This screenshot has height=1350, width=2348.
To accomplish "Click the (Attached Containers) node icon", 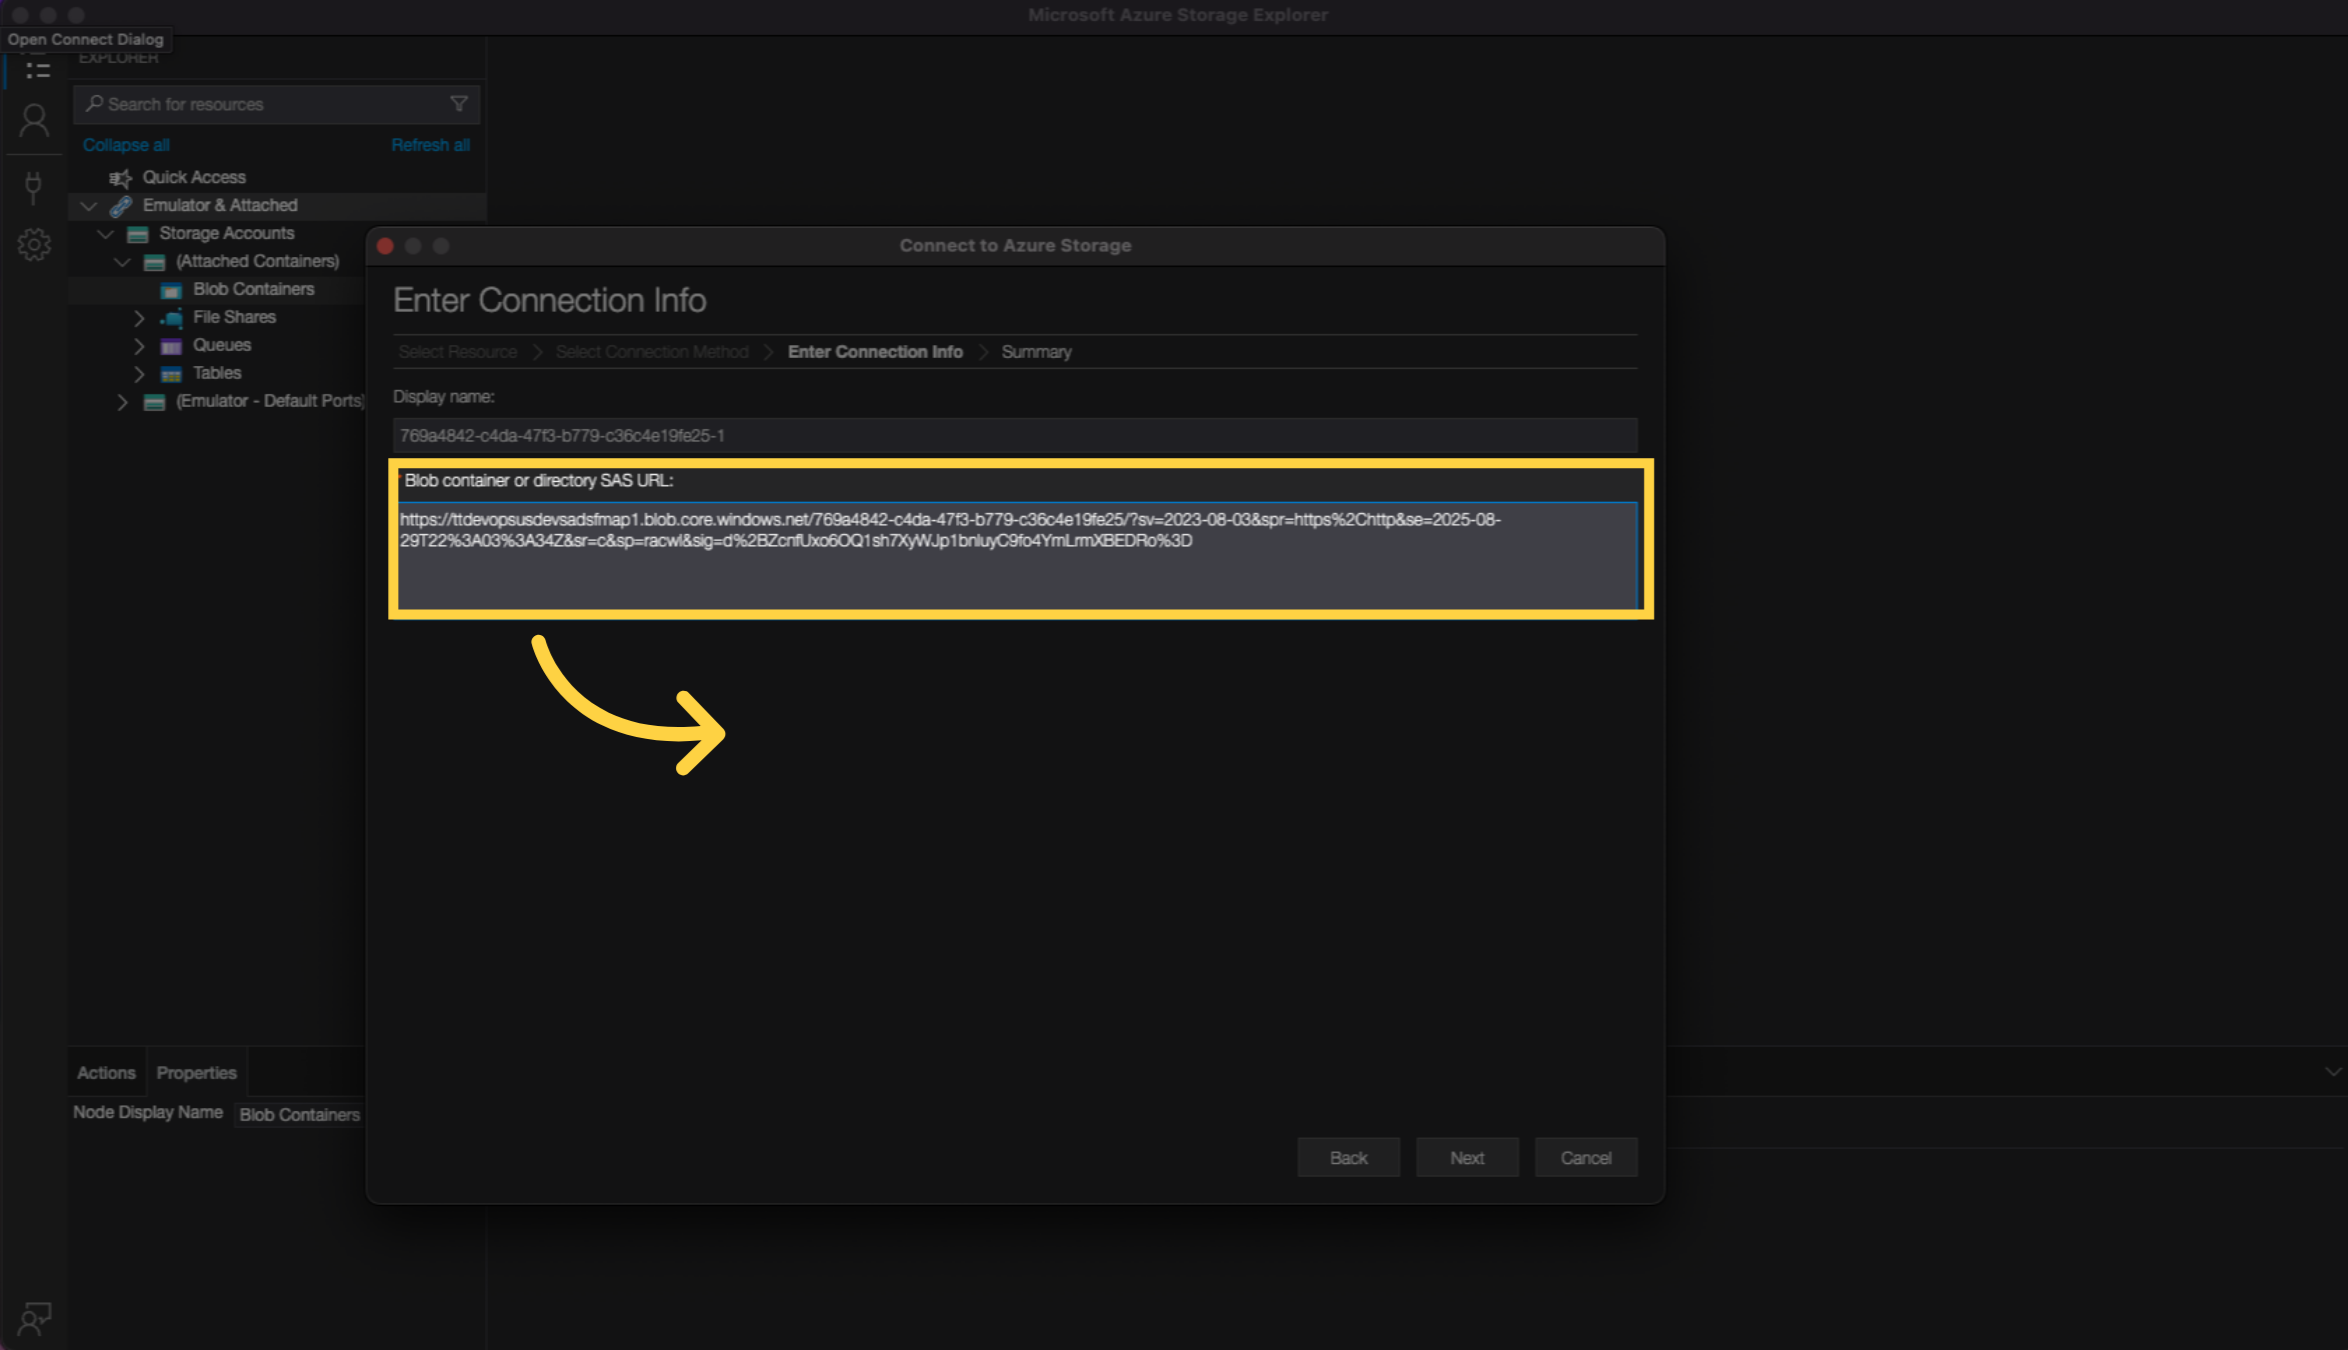I will click(x=155, y=262).
